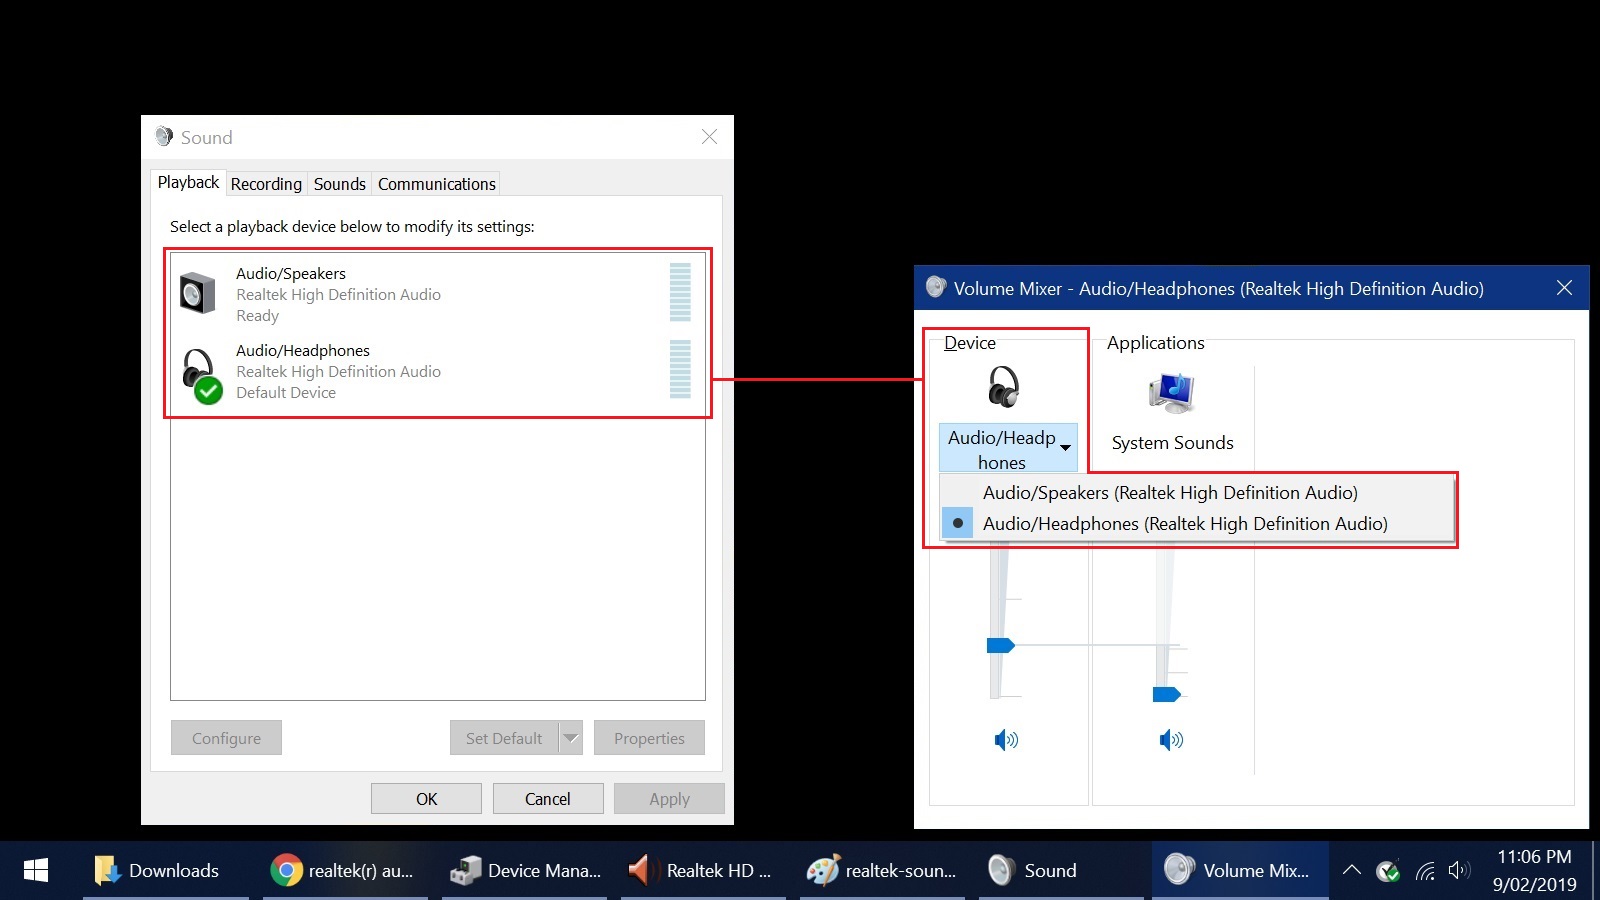Screen dimensions: 1600x900
Task: Open Paint realtek-soun... taskbar item
Action: pyautogui.click(x=881, y=870)
